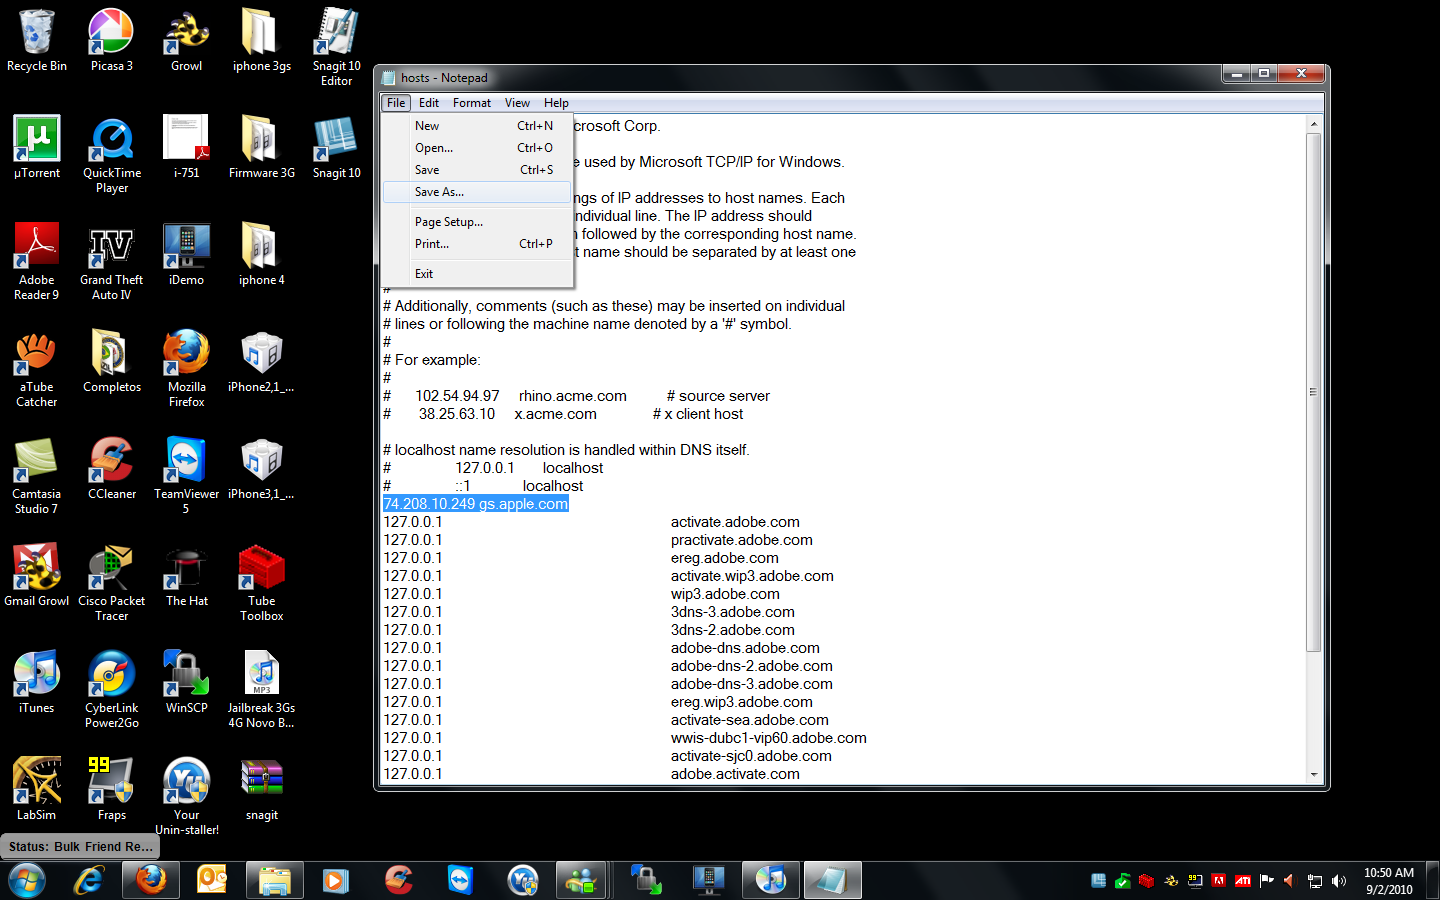Image resolution: width=1440 pixels, height=900 pixels.
Task: Launch Grand Theft Auto IV shortcut
Action: coord(112,261)
